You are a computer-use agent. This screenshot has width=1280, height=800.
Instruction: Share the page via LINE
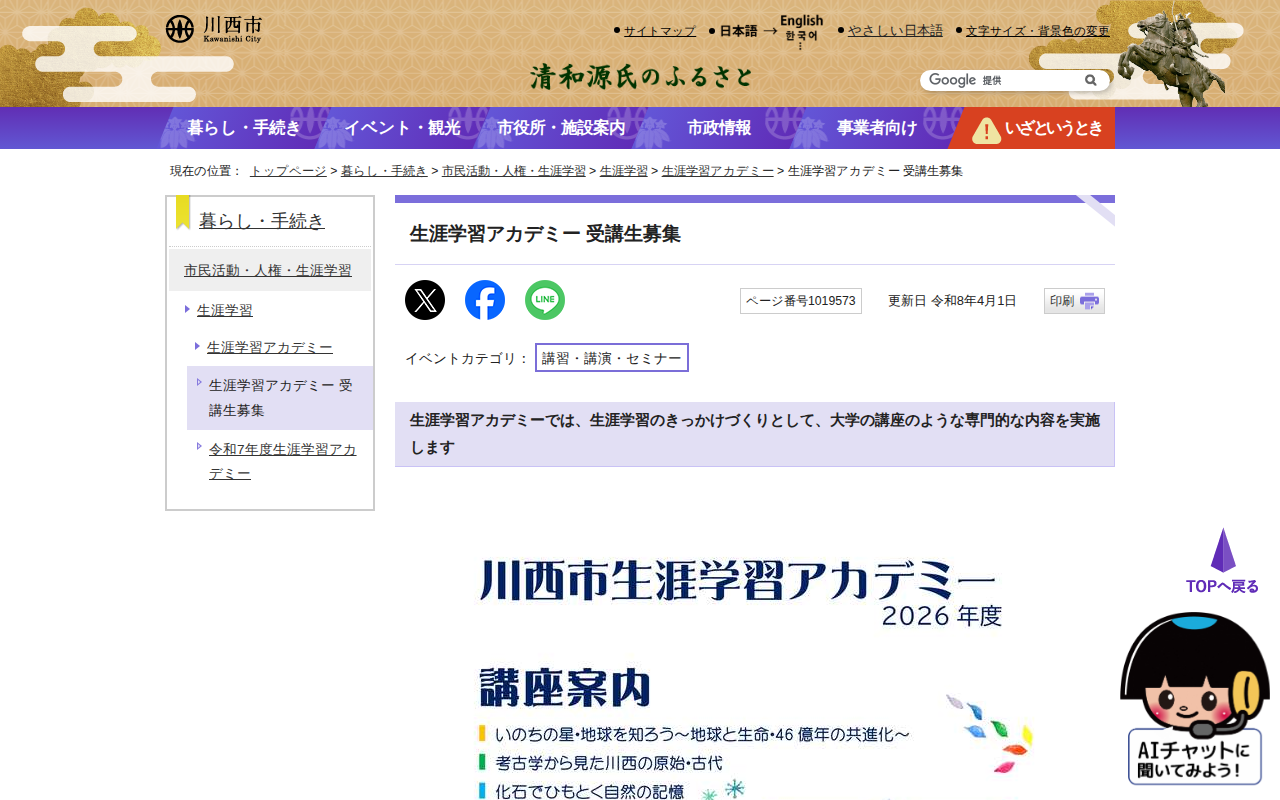click(x=544, y=299)
